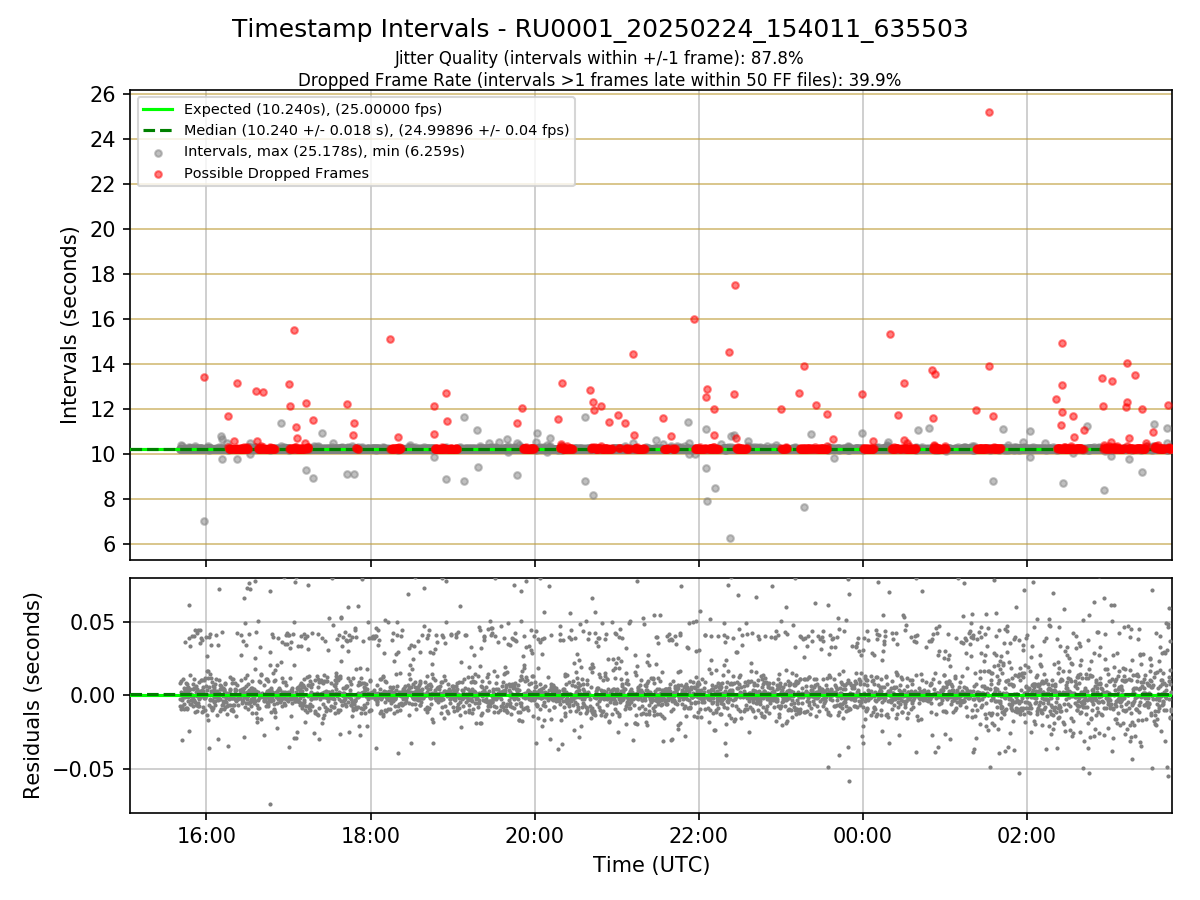Click the '00:00' x-axis tick label

[862, 834]
